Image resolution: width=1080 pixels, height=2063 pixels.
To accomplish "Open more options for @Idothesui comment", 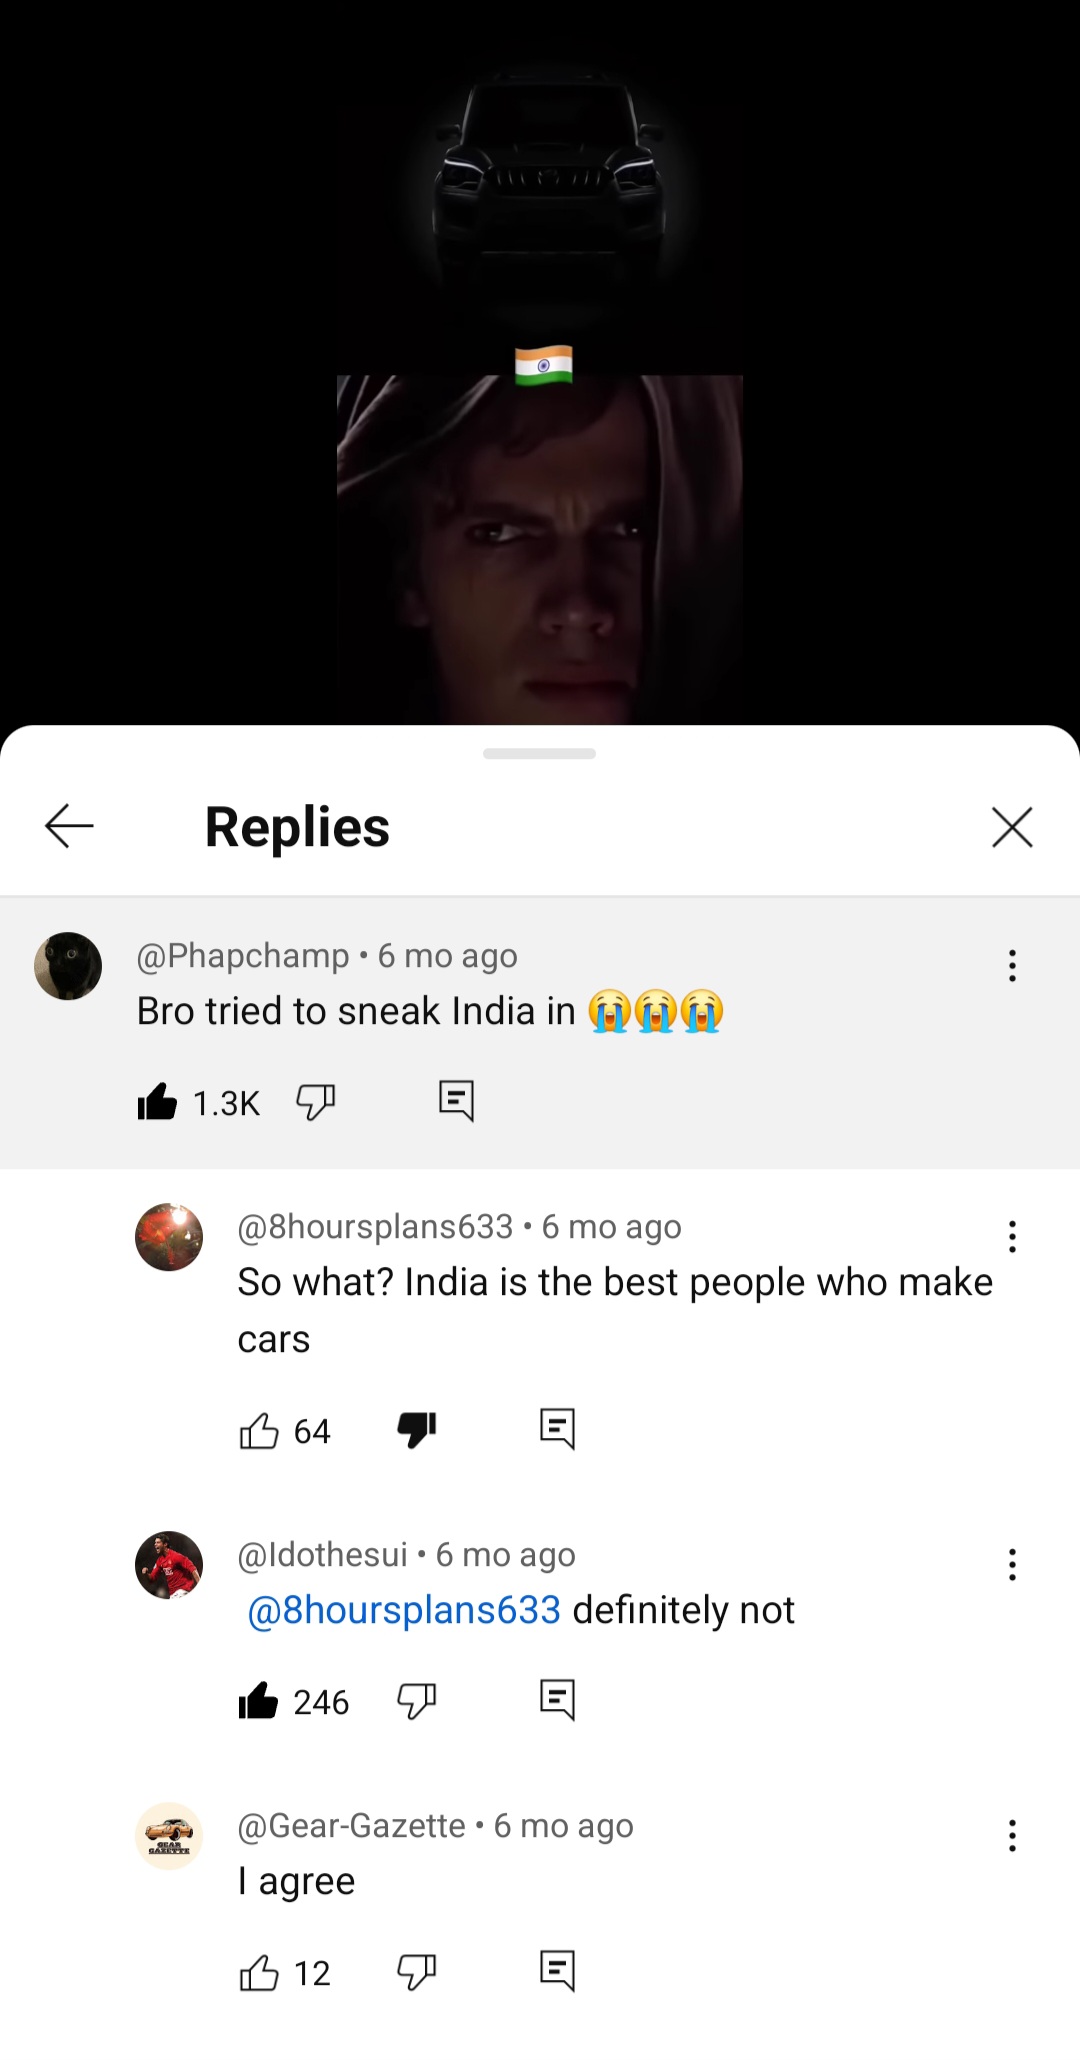I will tap(1012, 1565).
